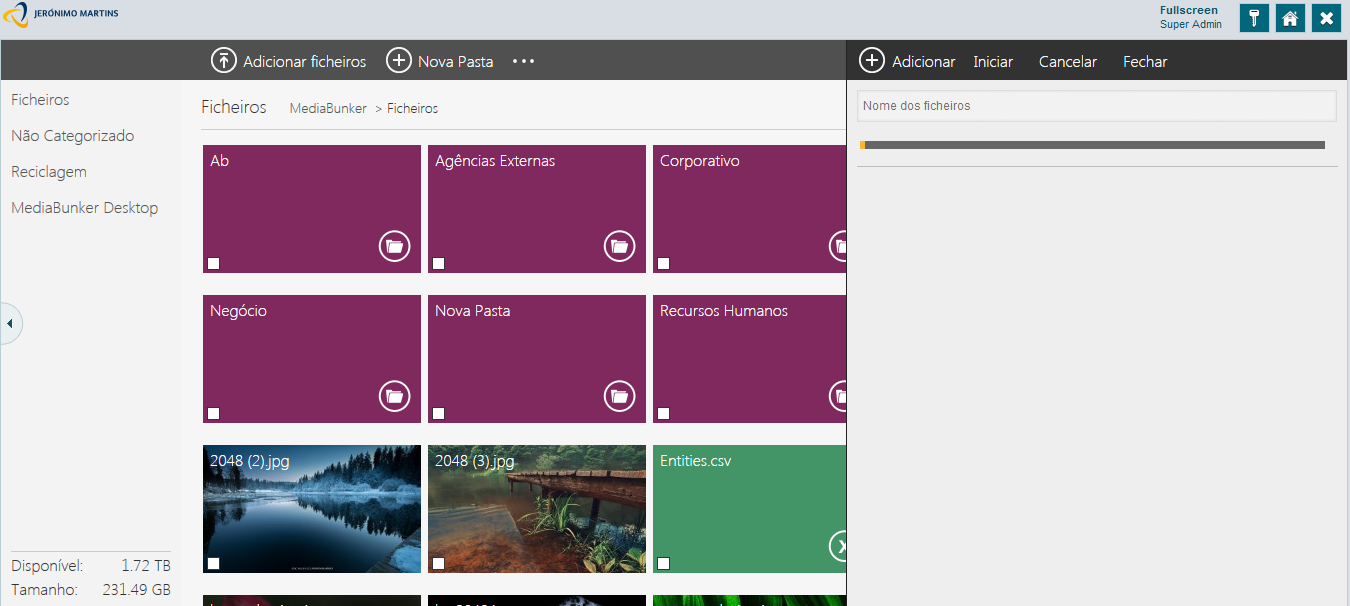Click Cancelar in upload panel
The height and width of the screenshot is (606, 1350).
[x=1068, y=61]
